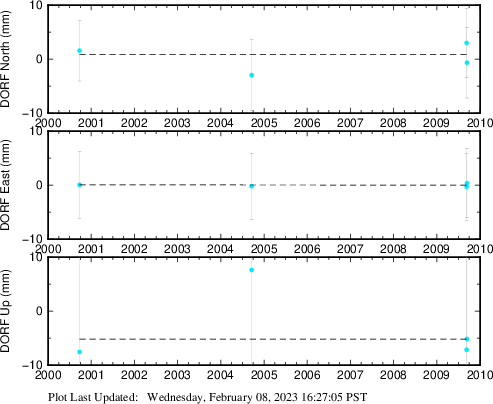The image size is (493, 404).
Task: Click the 'Plot Last Updated:' text
Action: point(93,397)
